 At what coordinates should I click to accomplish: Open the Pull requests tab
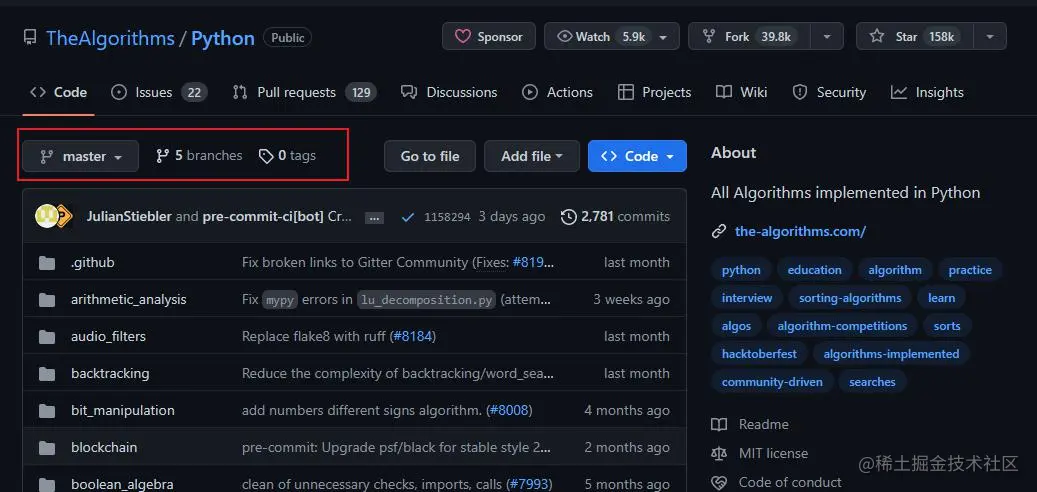305,93
